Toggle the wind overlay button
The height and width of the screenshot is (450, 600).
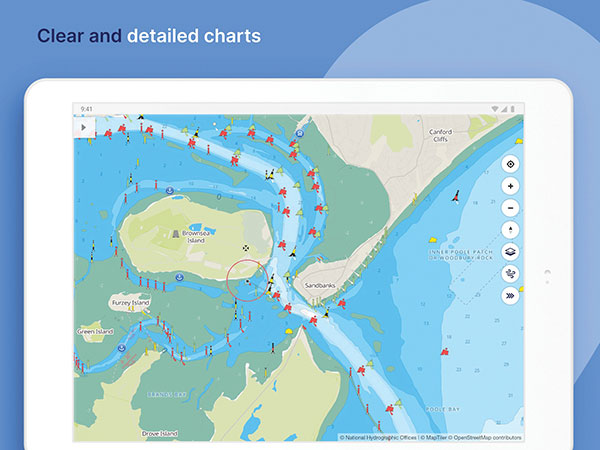click(x=510, y=274)
